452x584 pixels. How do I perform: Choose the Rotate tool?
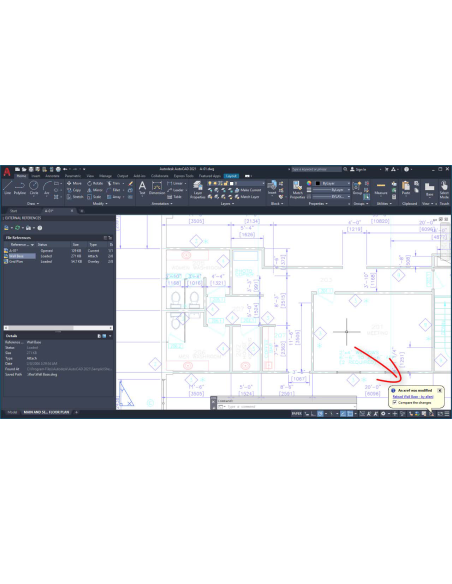coord(95,183)
